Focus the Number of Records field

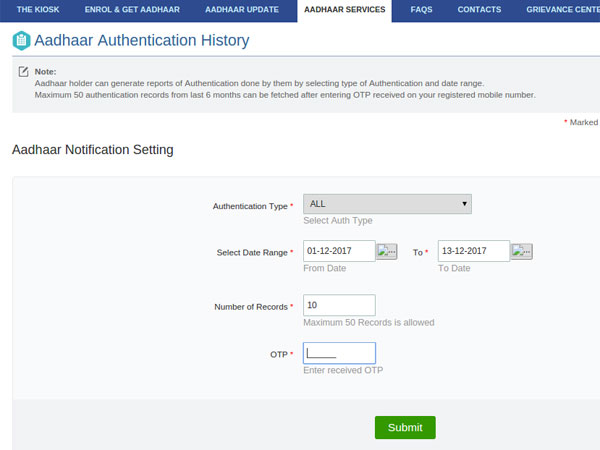[338, 305]
